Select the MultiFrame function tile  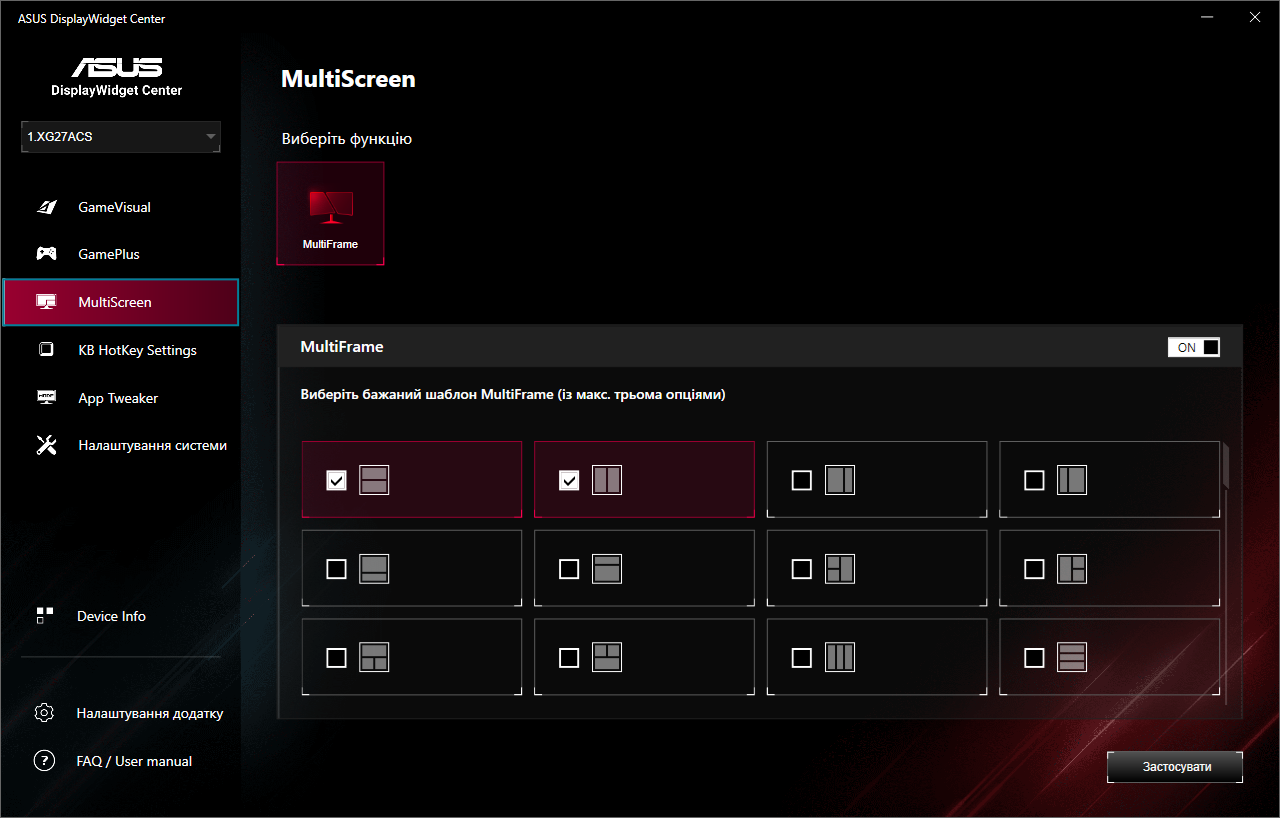tap(330, 213)
